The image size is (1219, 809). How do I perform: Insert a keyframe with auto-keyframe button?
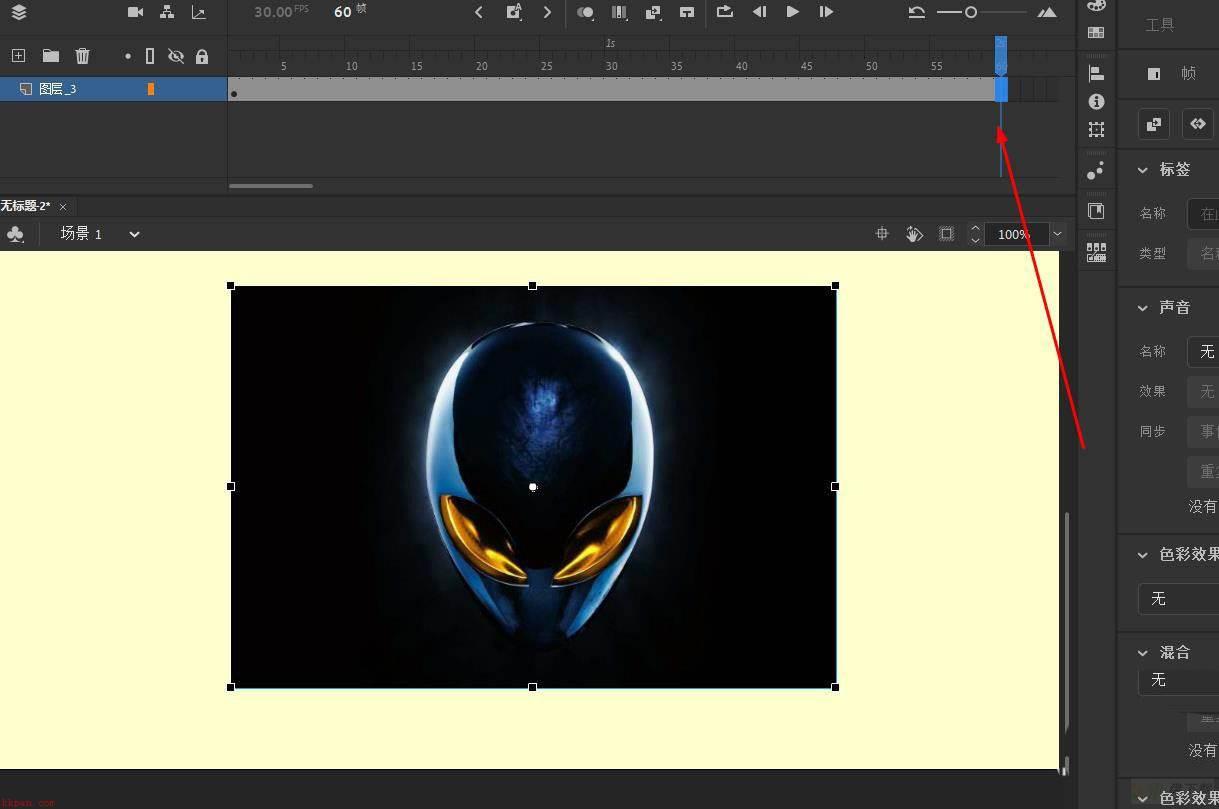pos(513,12)
